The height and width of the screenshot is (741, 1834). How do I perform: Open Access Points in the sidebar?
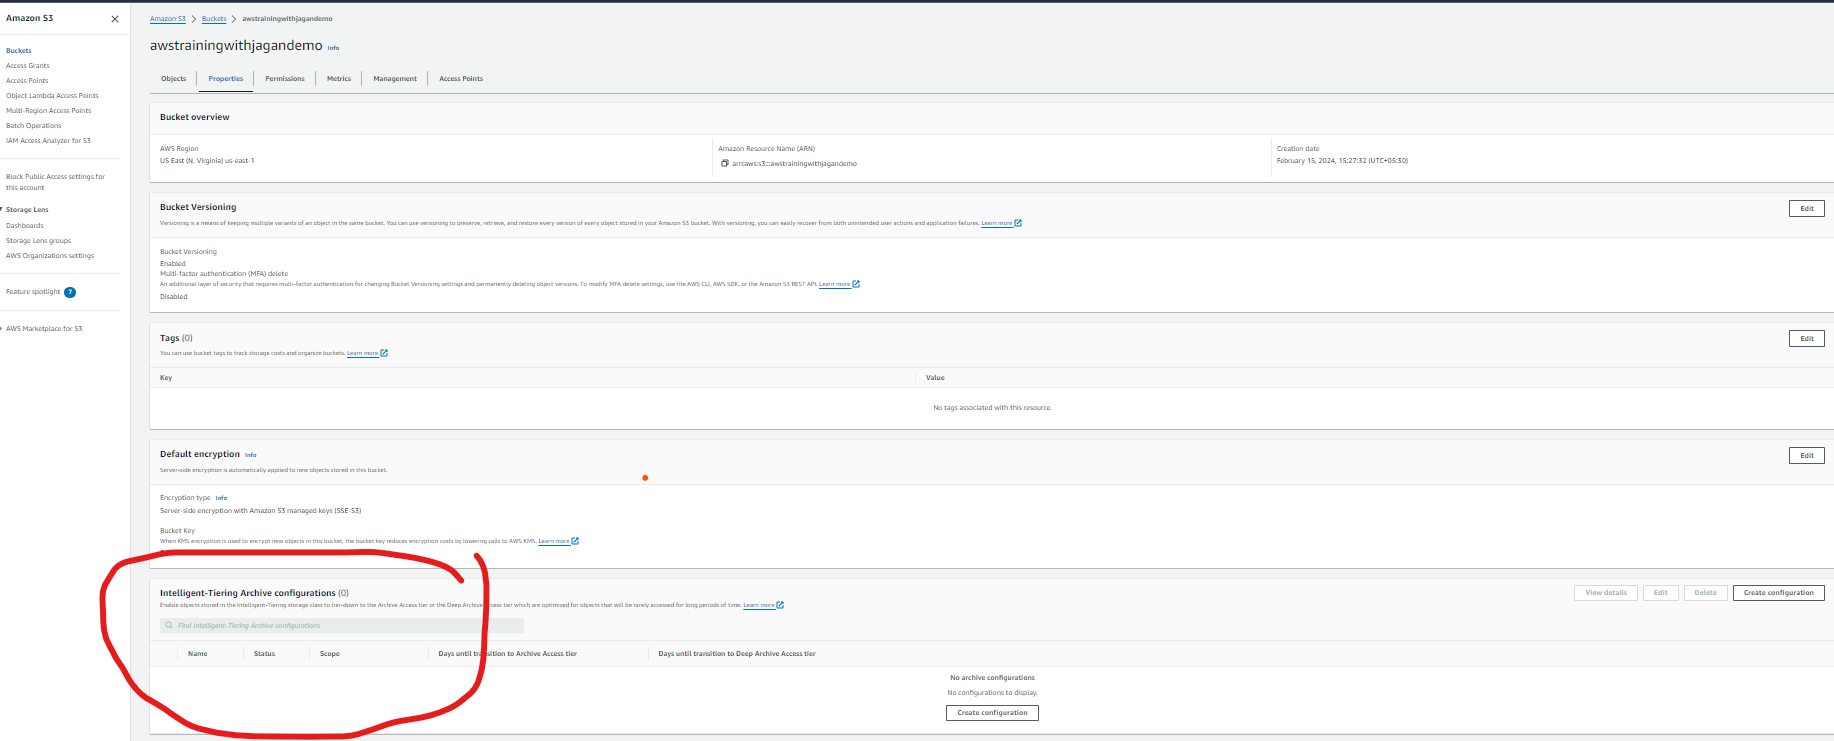point(27,81)
